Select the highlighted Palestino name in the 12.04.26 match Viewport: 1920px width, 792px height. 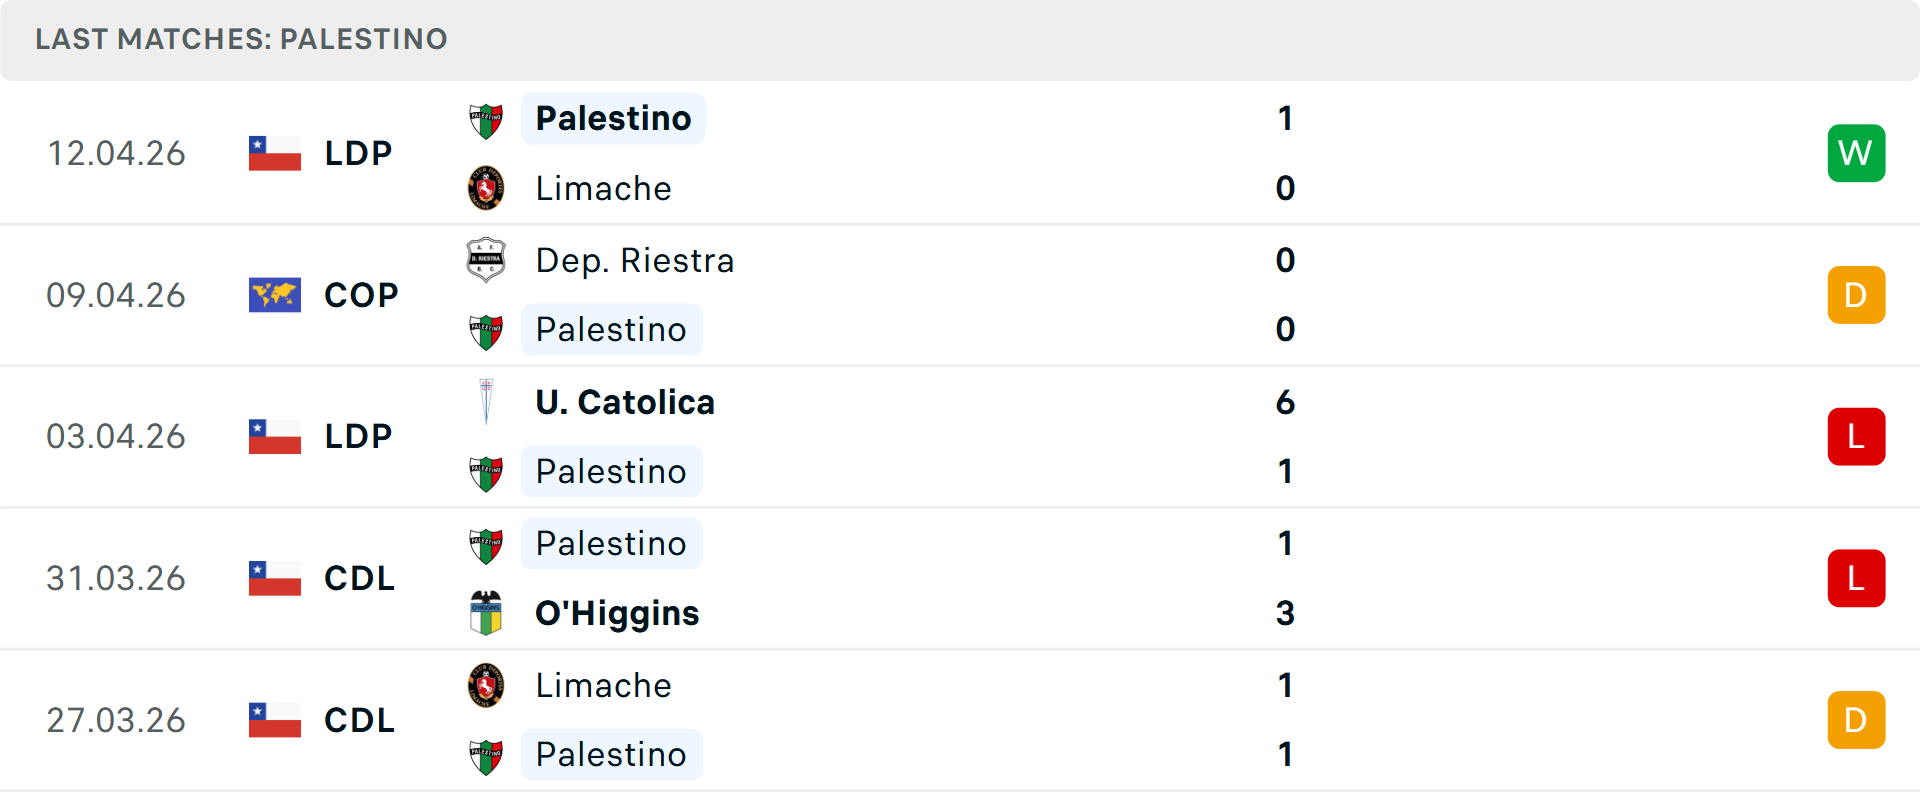tap(613, 119)
